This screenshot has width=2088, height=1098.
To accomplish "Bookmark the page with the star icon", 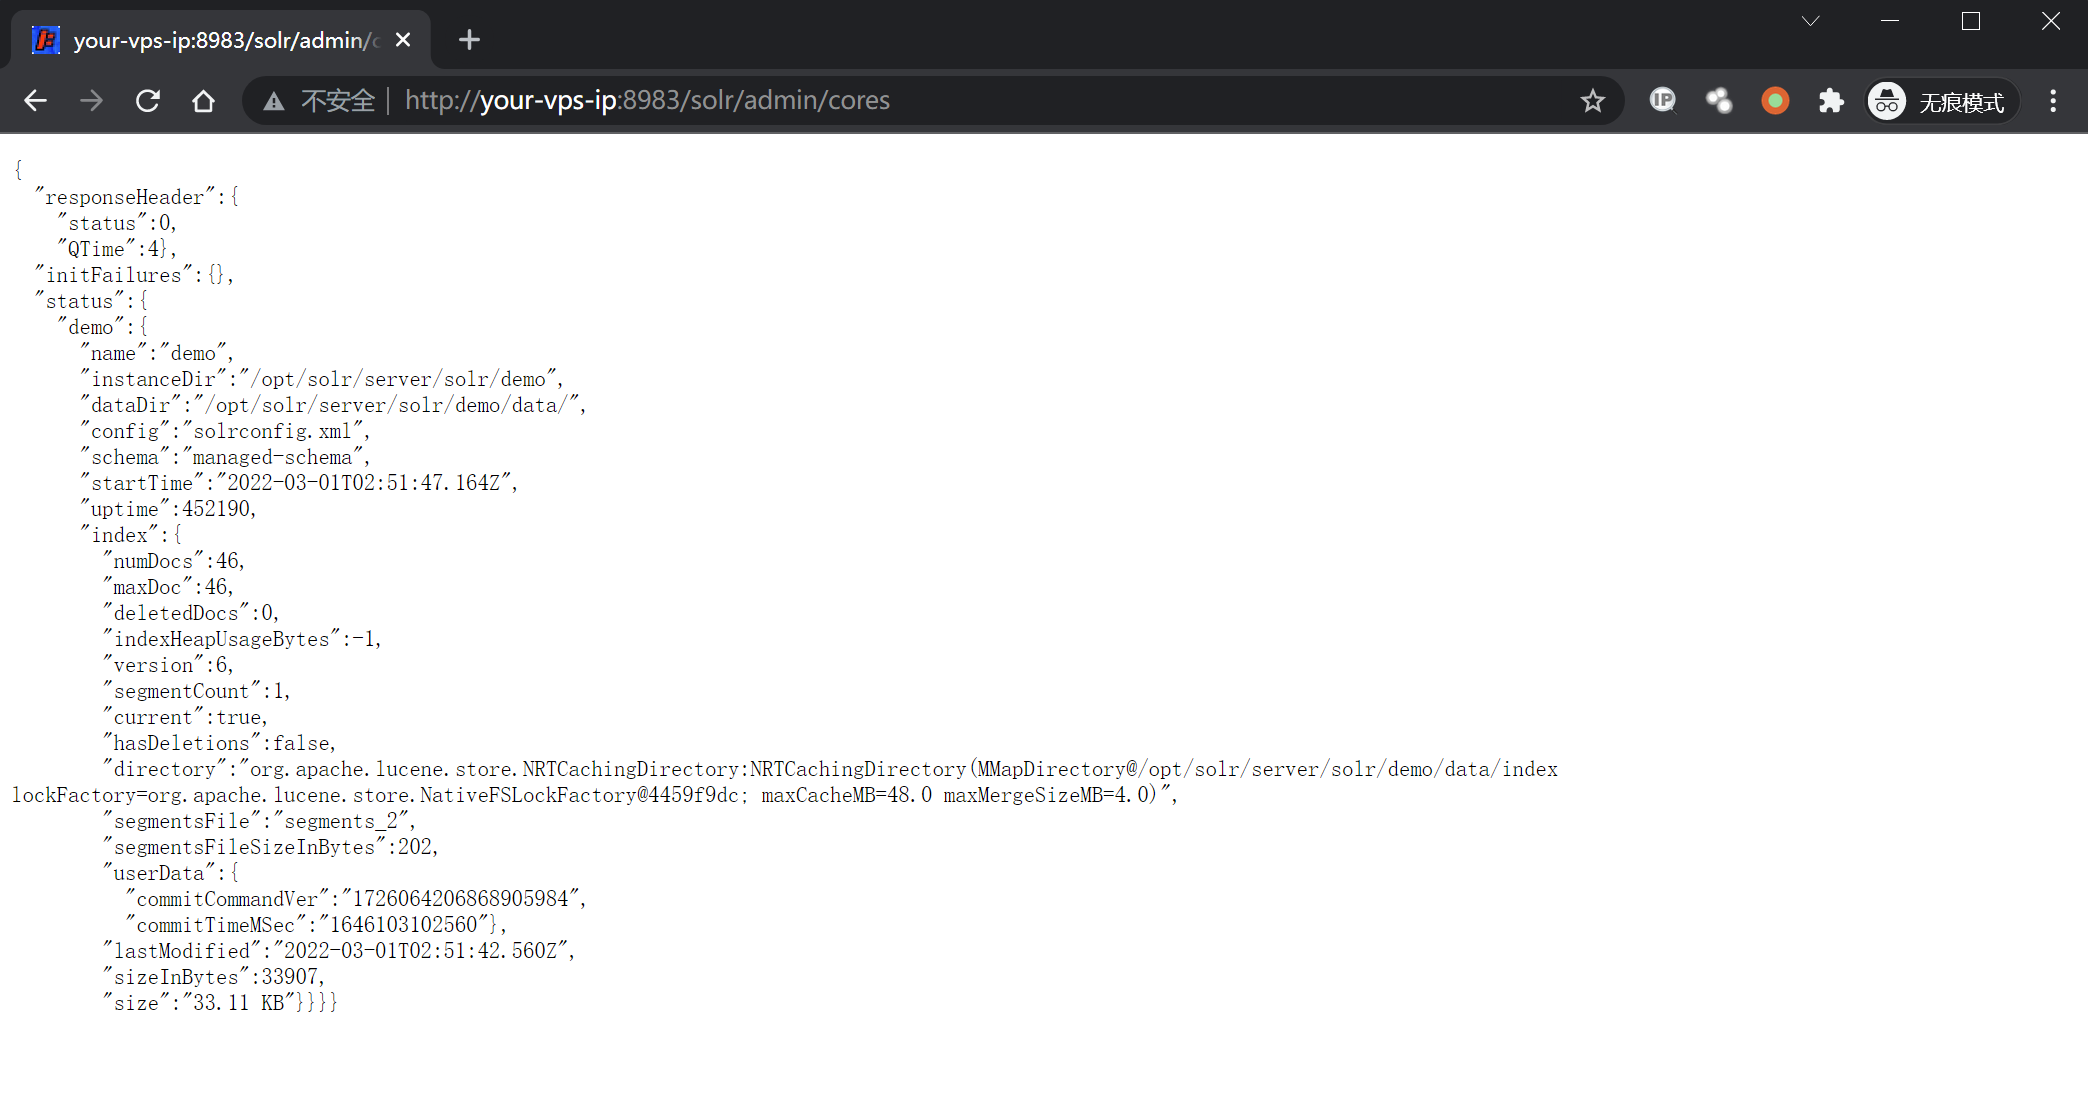I will (x=1593, y=100).
